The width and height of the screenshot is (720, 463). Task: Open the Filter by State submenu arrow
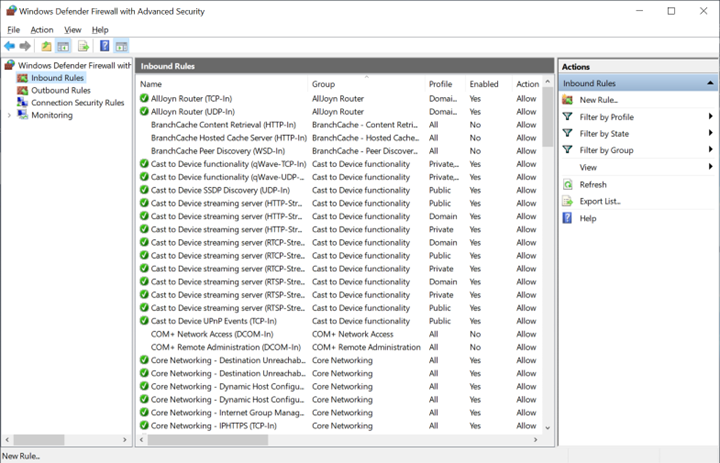click(710, 133)
